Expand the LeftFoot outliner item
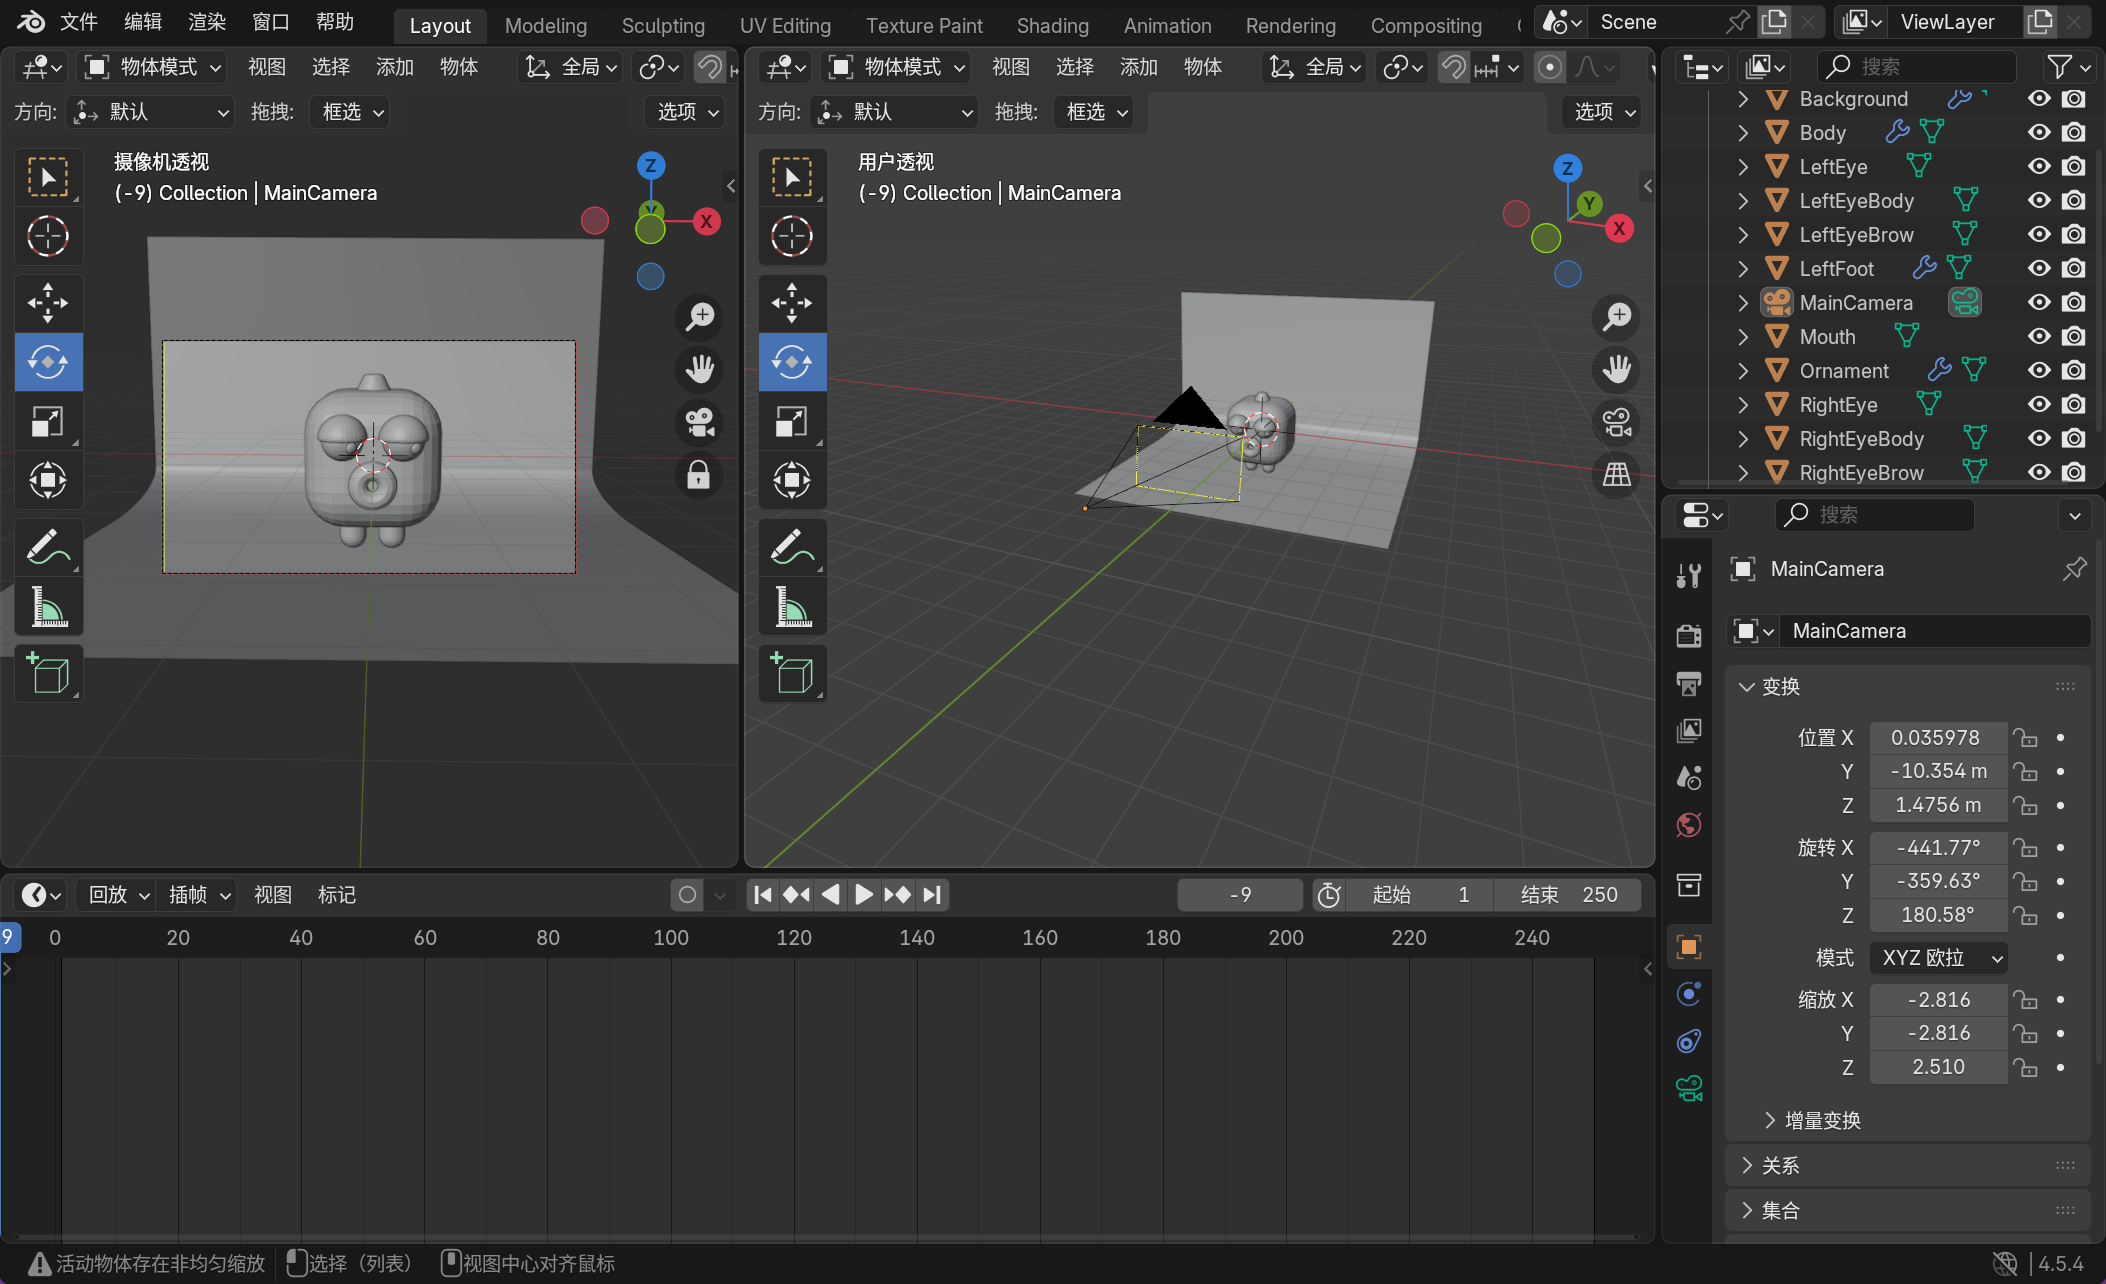The image size is (2106, 1284). click(x=1743, y=269)
